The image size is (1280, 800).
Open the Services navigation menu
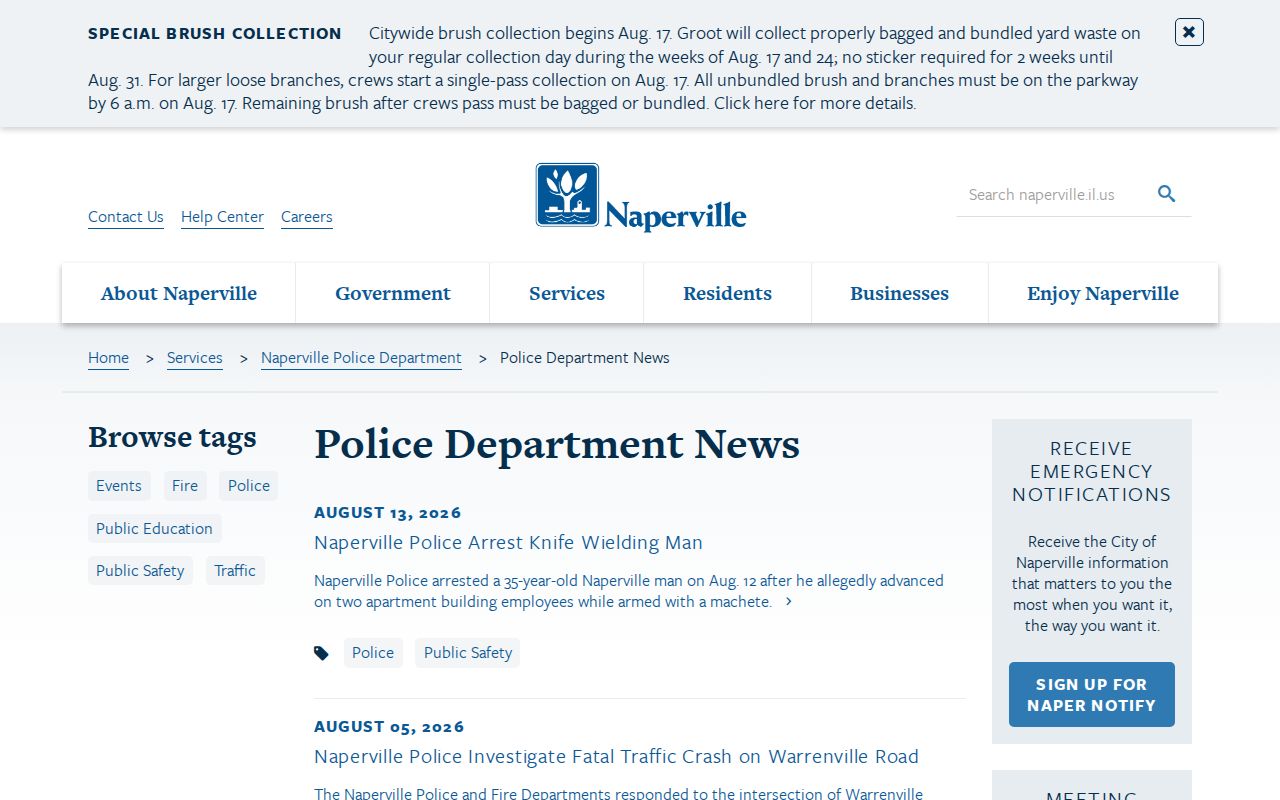tap(567, 293)
